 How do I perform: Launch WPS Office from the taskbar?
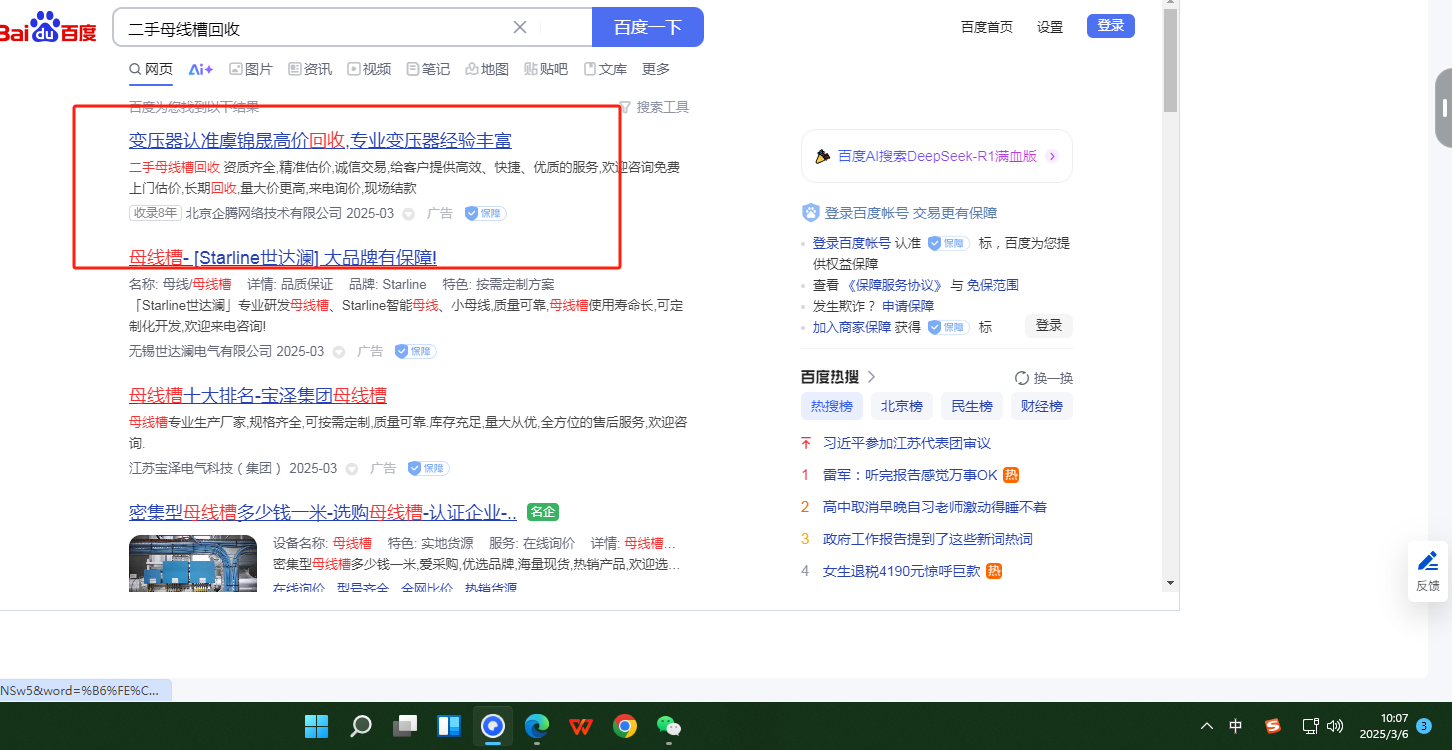click(x=581, y=726)
